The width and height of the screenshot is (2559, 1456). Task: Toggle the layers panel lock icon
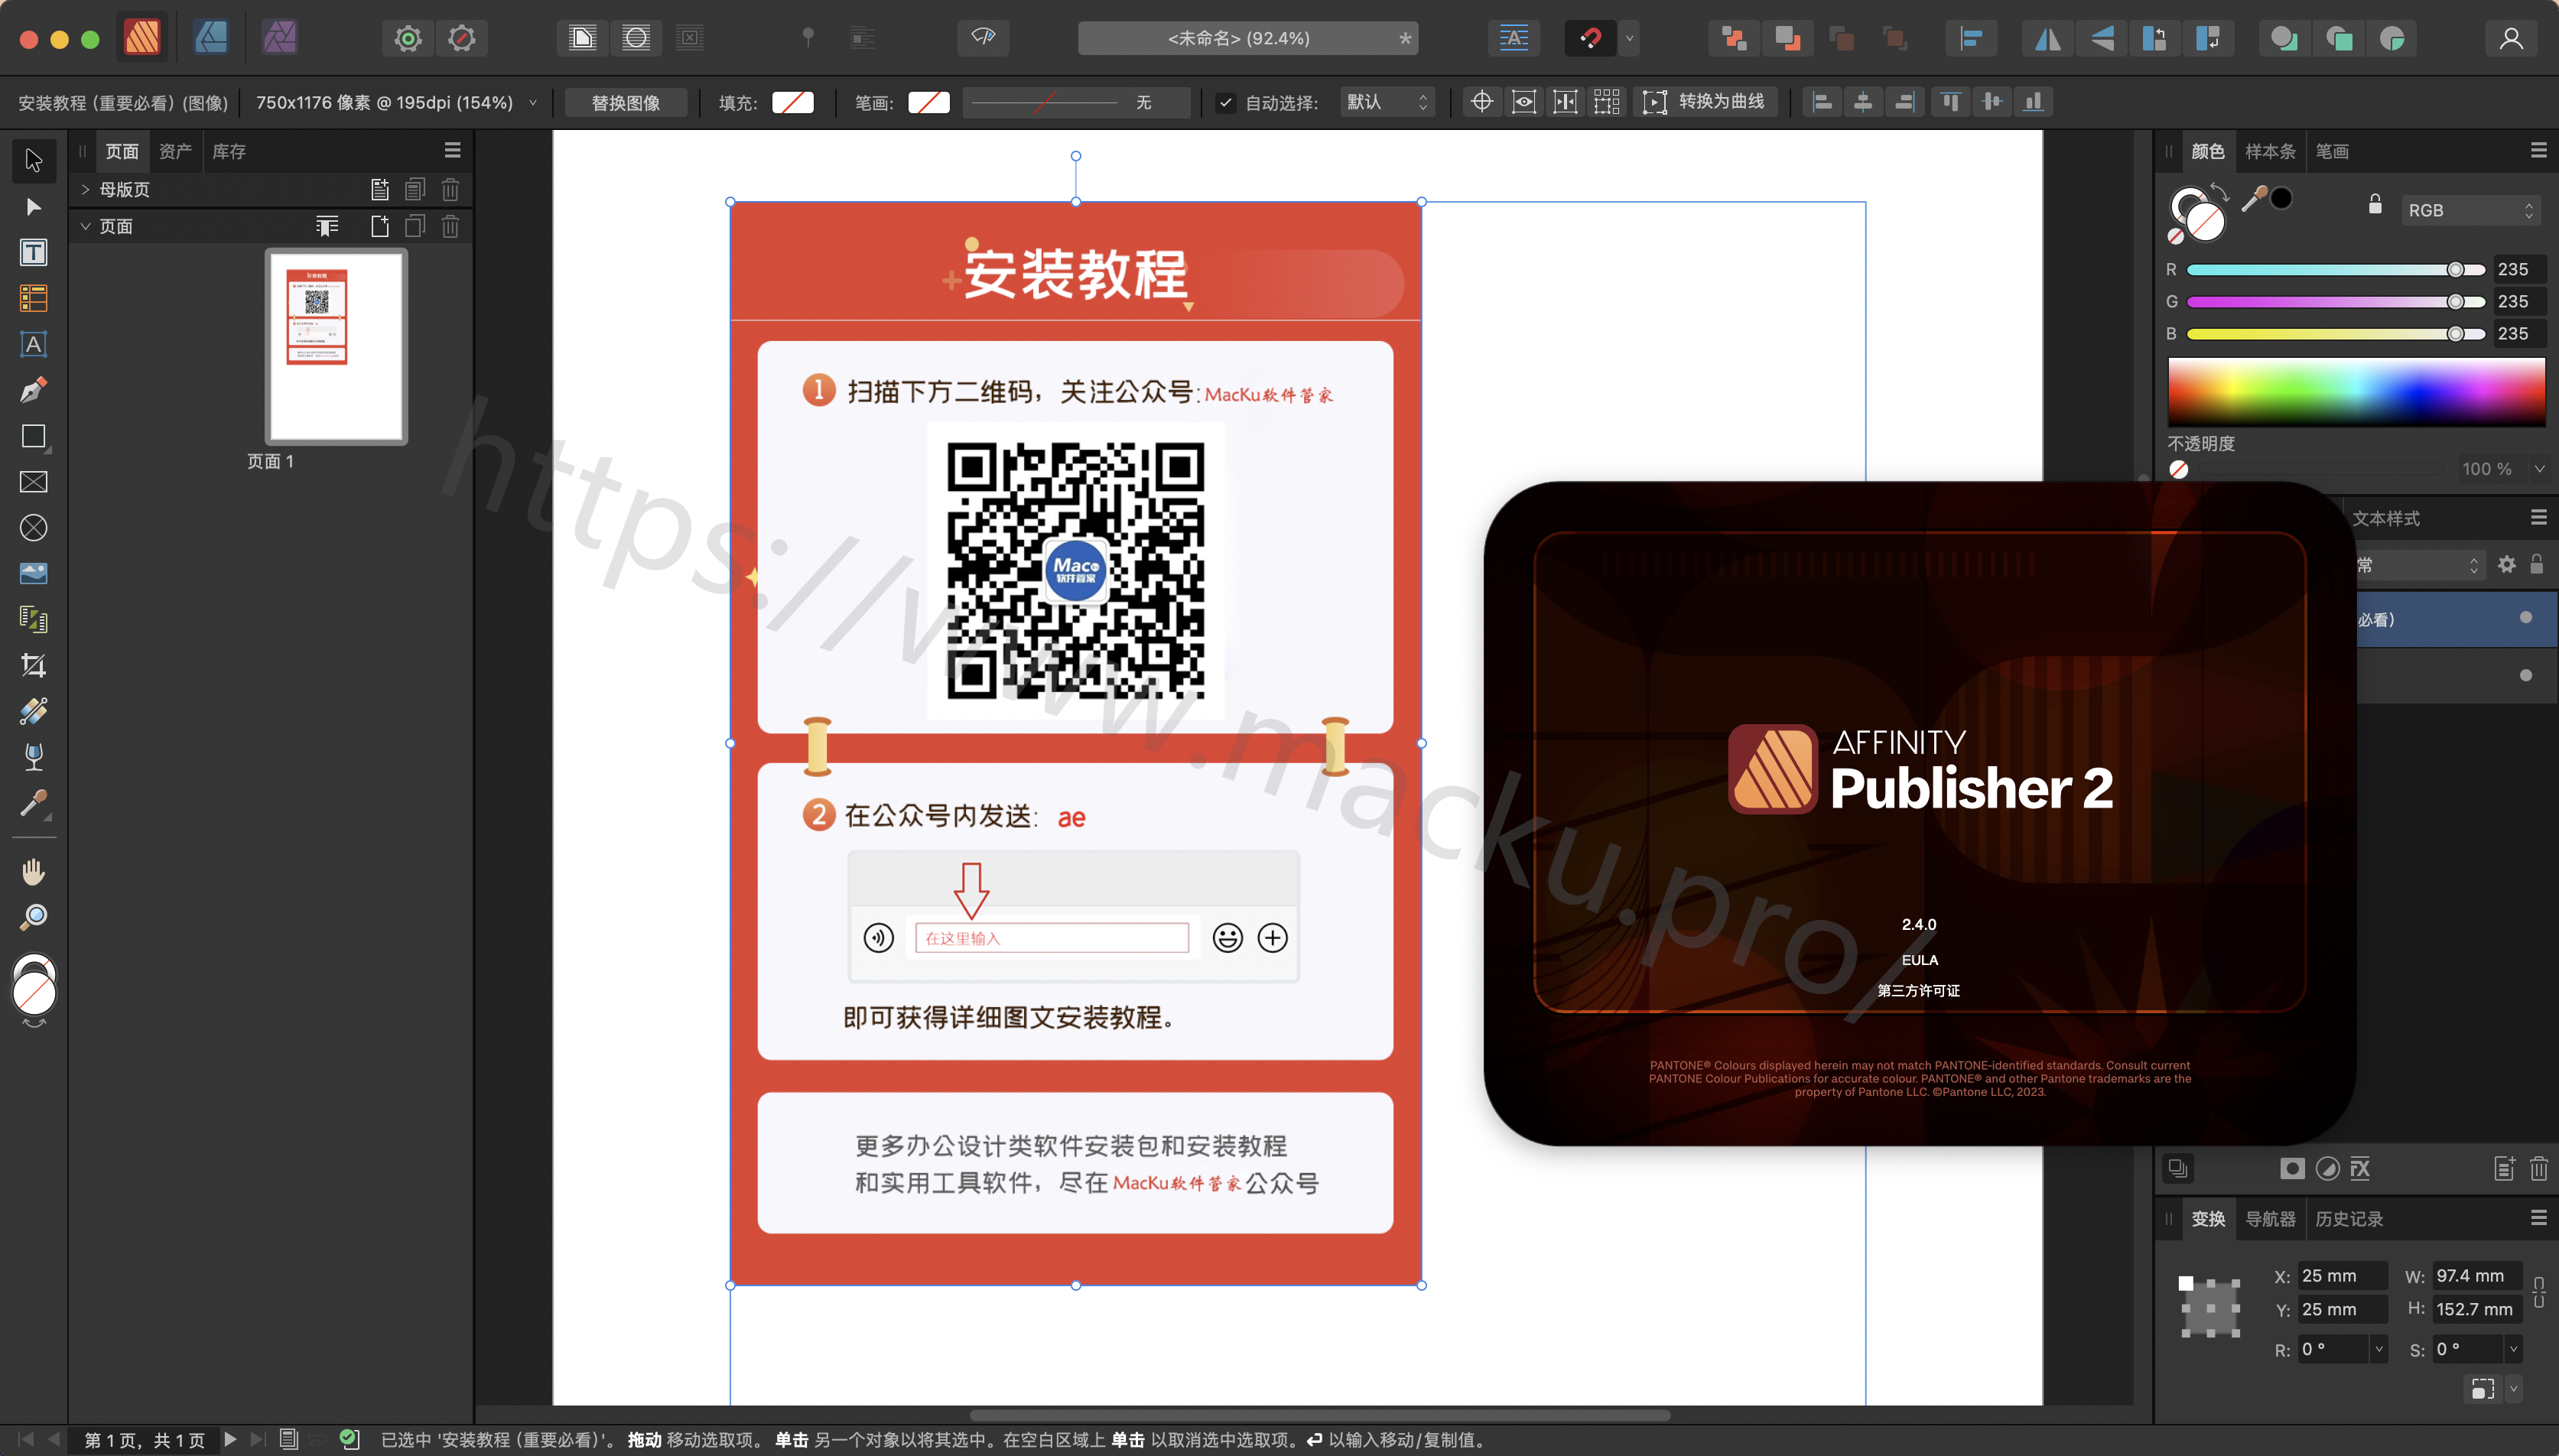2535,564
